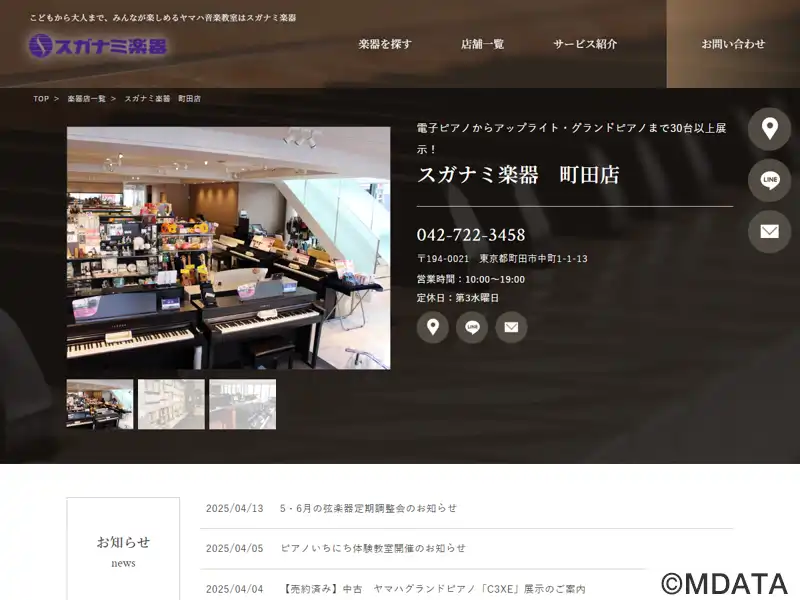
Task: Click the main piano showroom photo
Action: coord(229,248)
